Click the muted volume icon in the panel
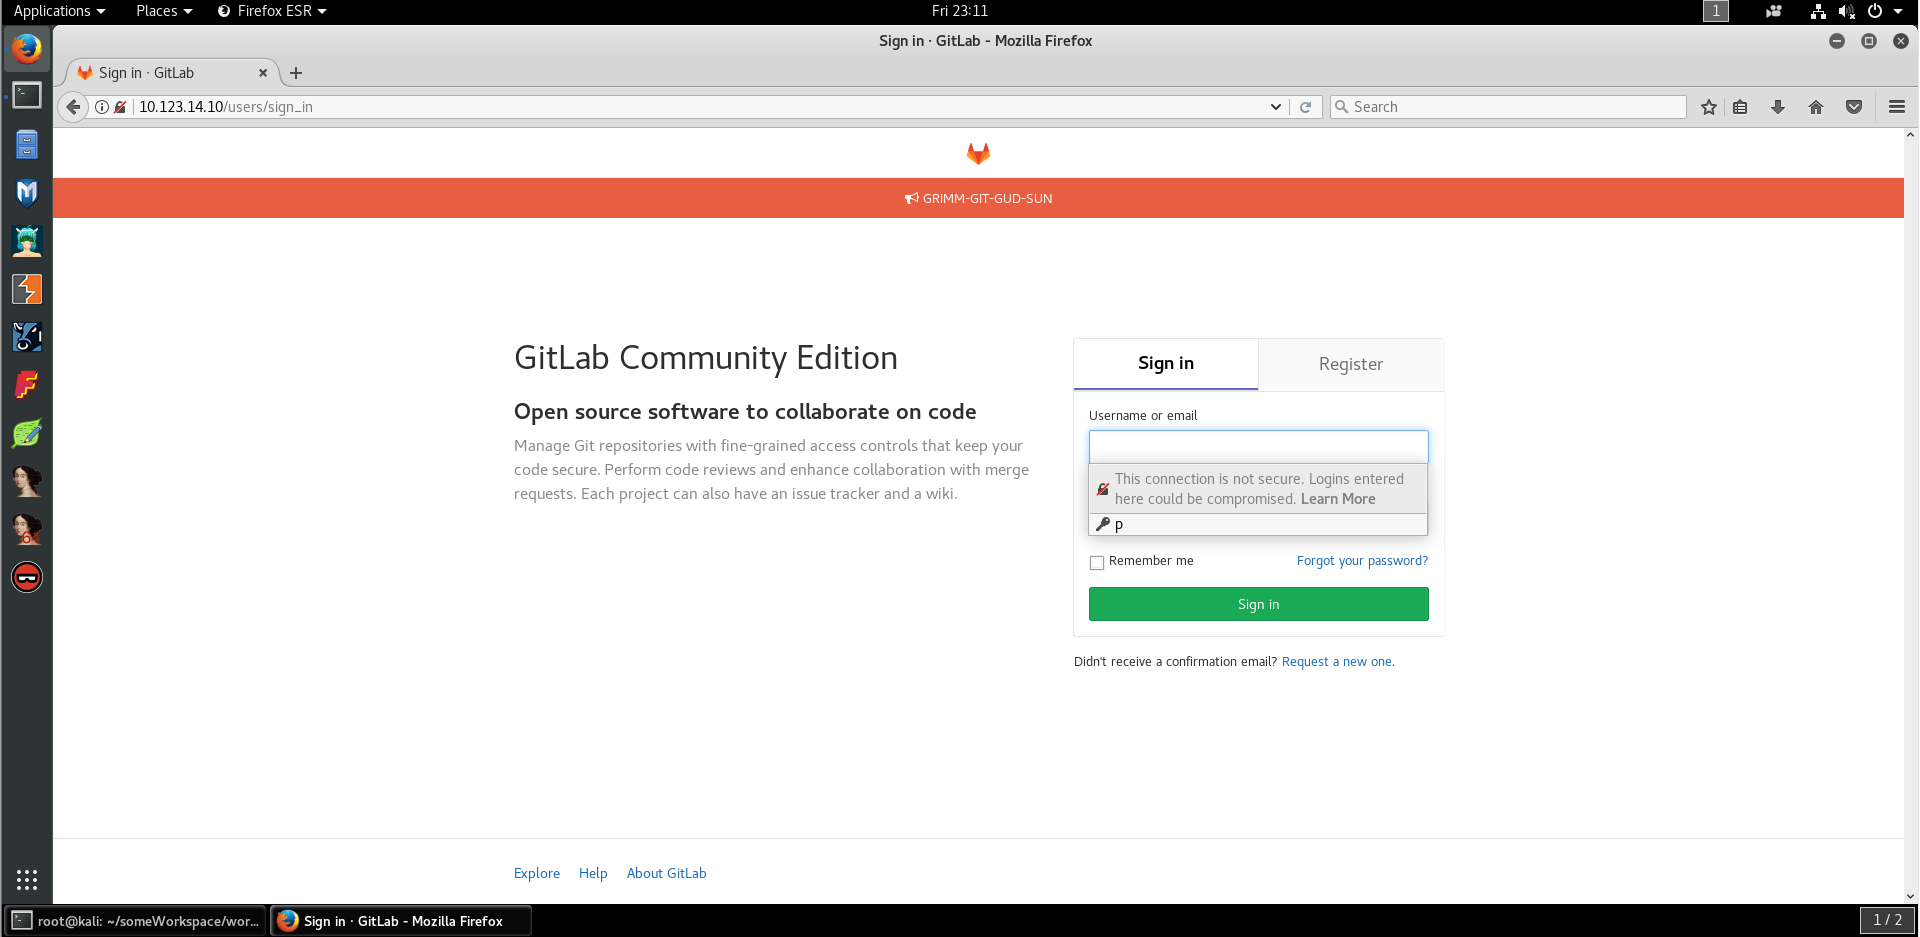Viewport: 1920px width, 937px height. 1846,11
